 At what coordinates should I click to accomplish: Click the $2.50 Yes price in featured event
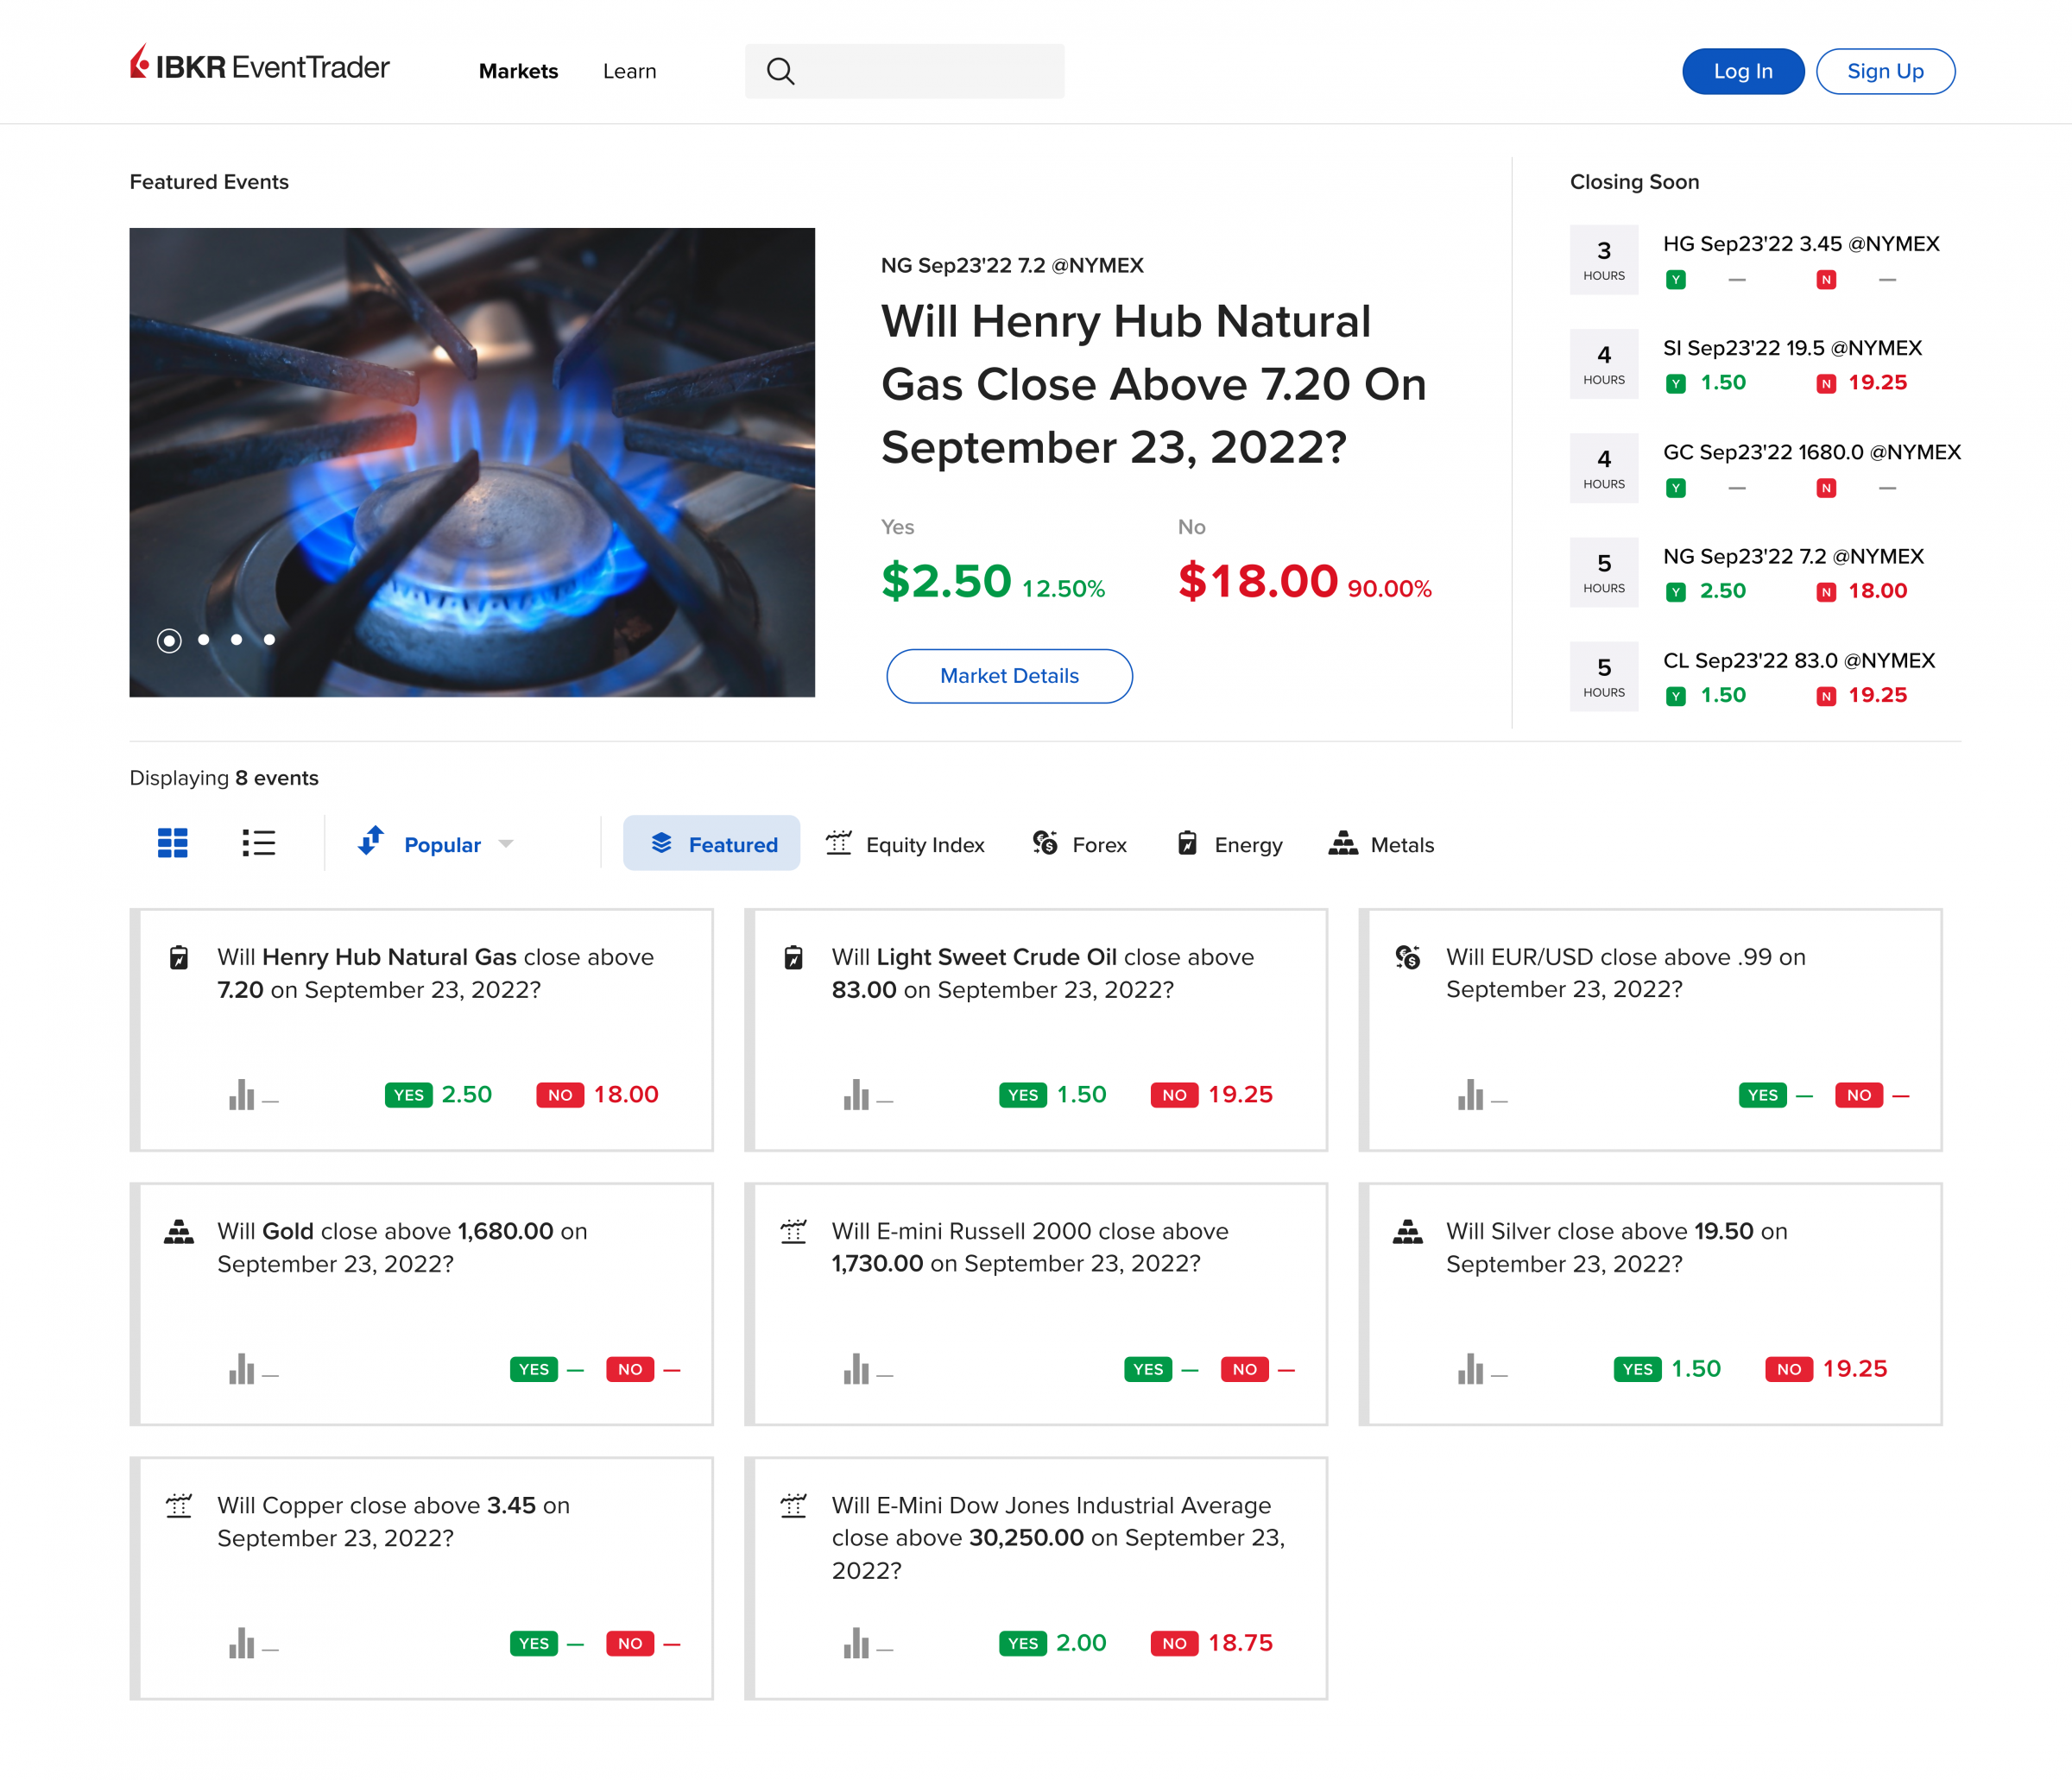point(946,581)
